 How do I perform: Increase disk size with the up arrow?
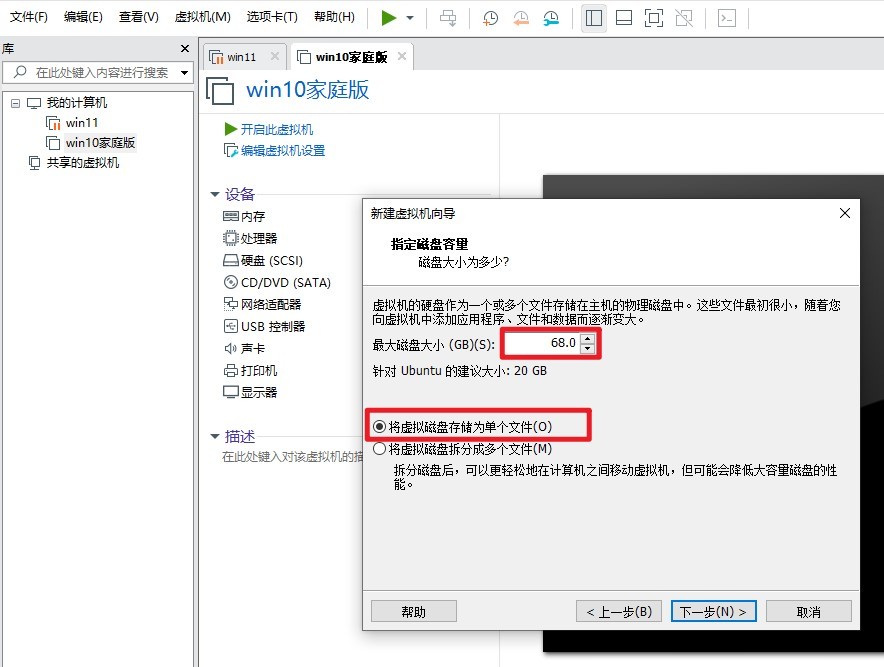pyautogui.click(x=587, y=338)
